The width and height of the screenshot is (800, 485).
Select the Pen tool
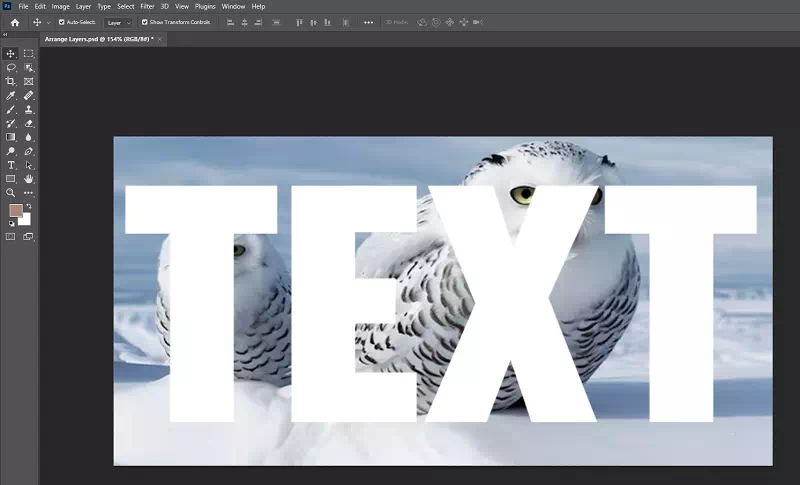click(x=29, y=151)
